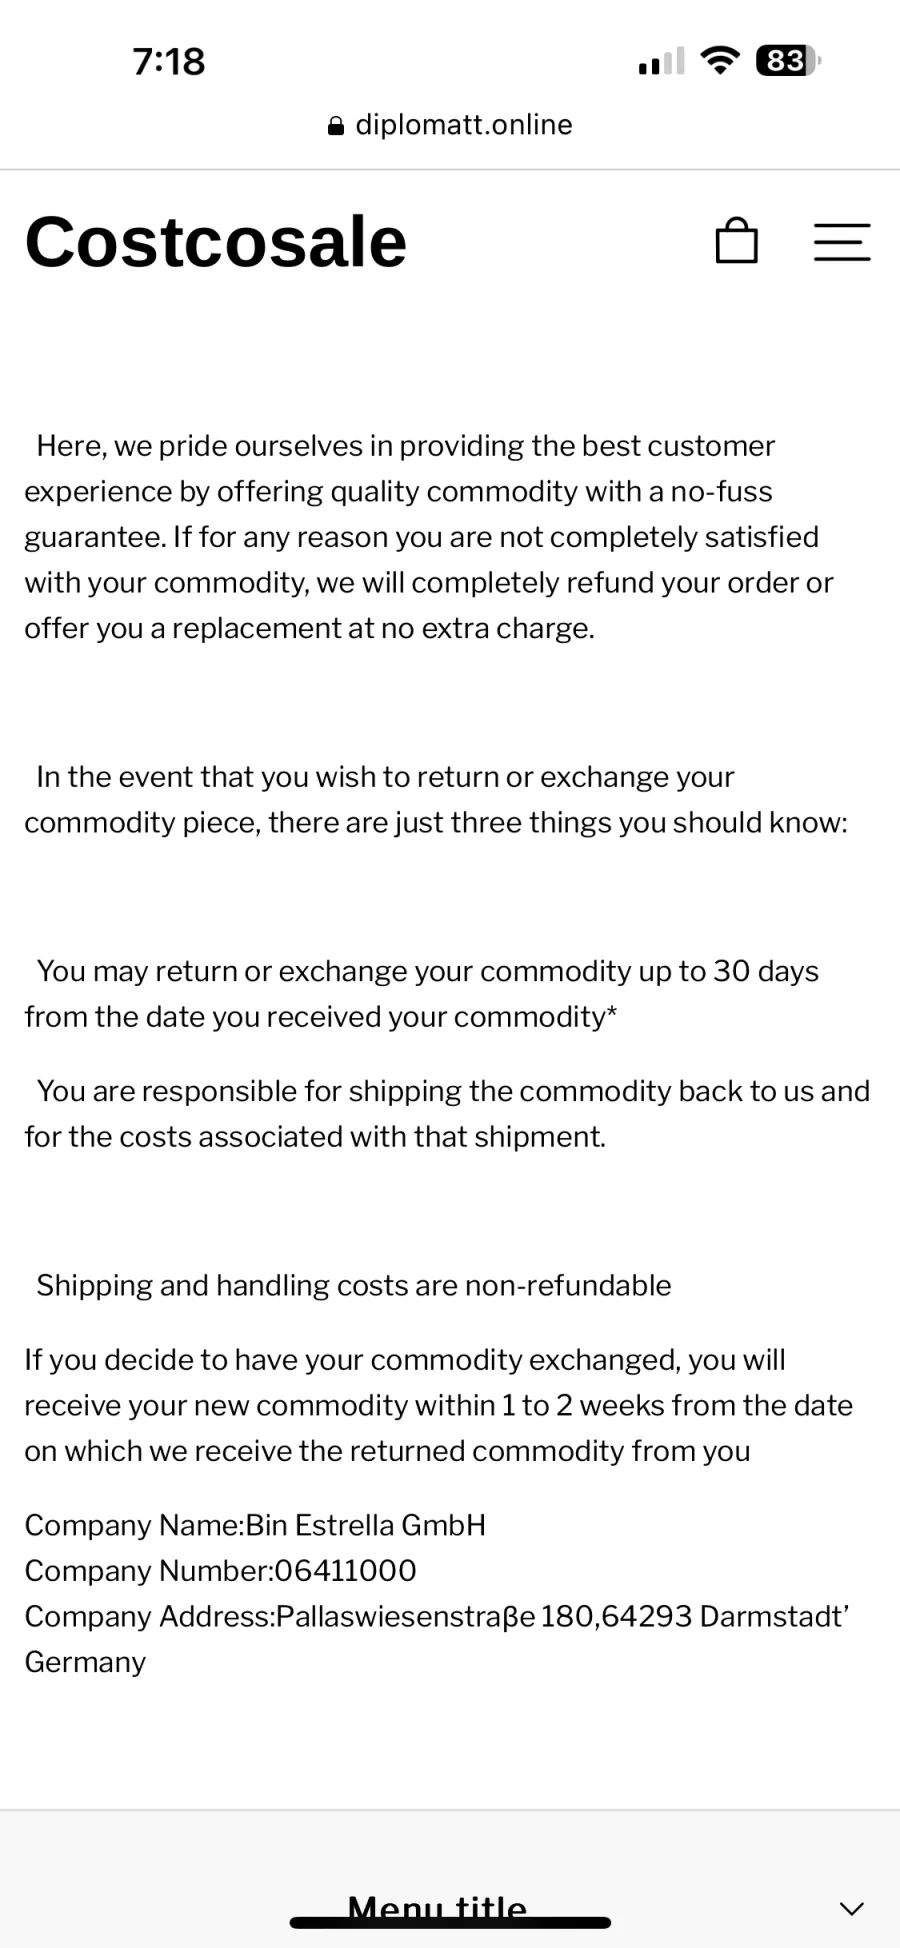
Task: Tap the diplomatt.online address text
Action: (464, 125)
